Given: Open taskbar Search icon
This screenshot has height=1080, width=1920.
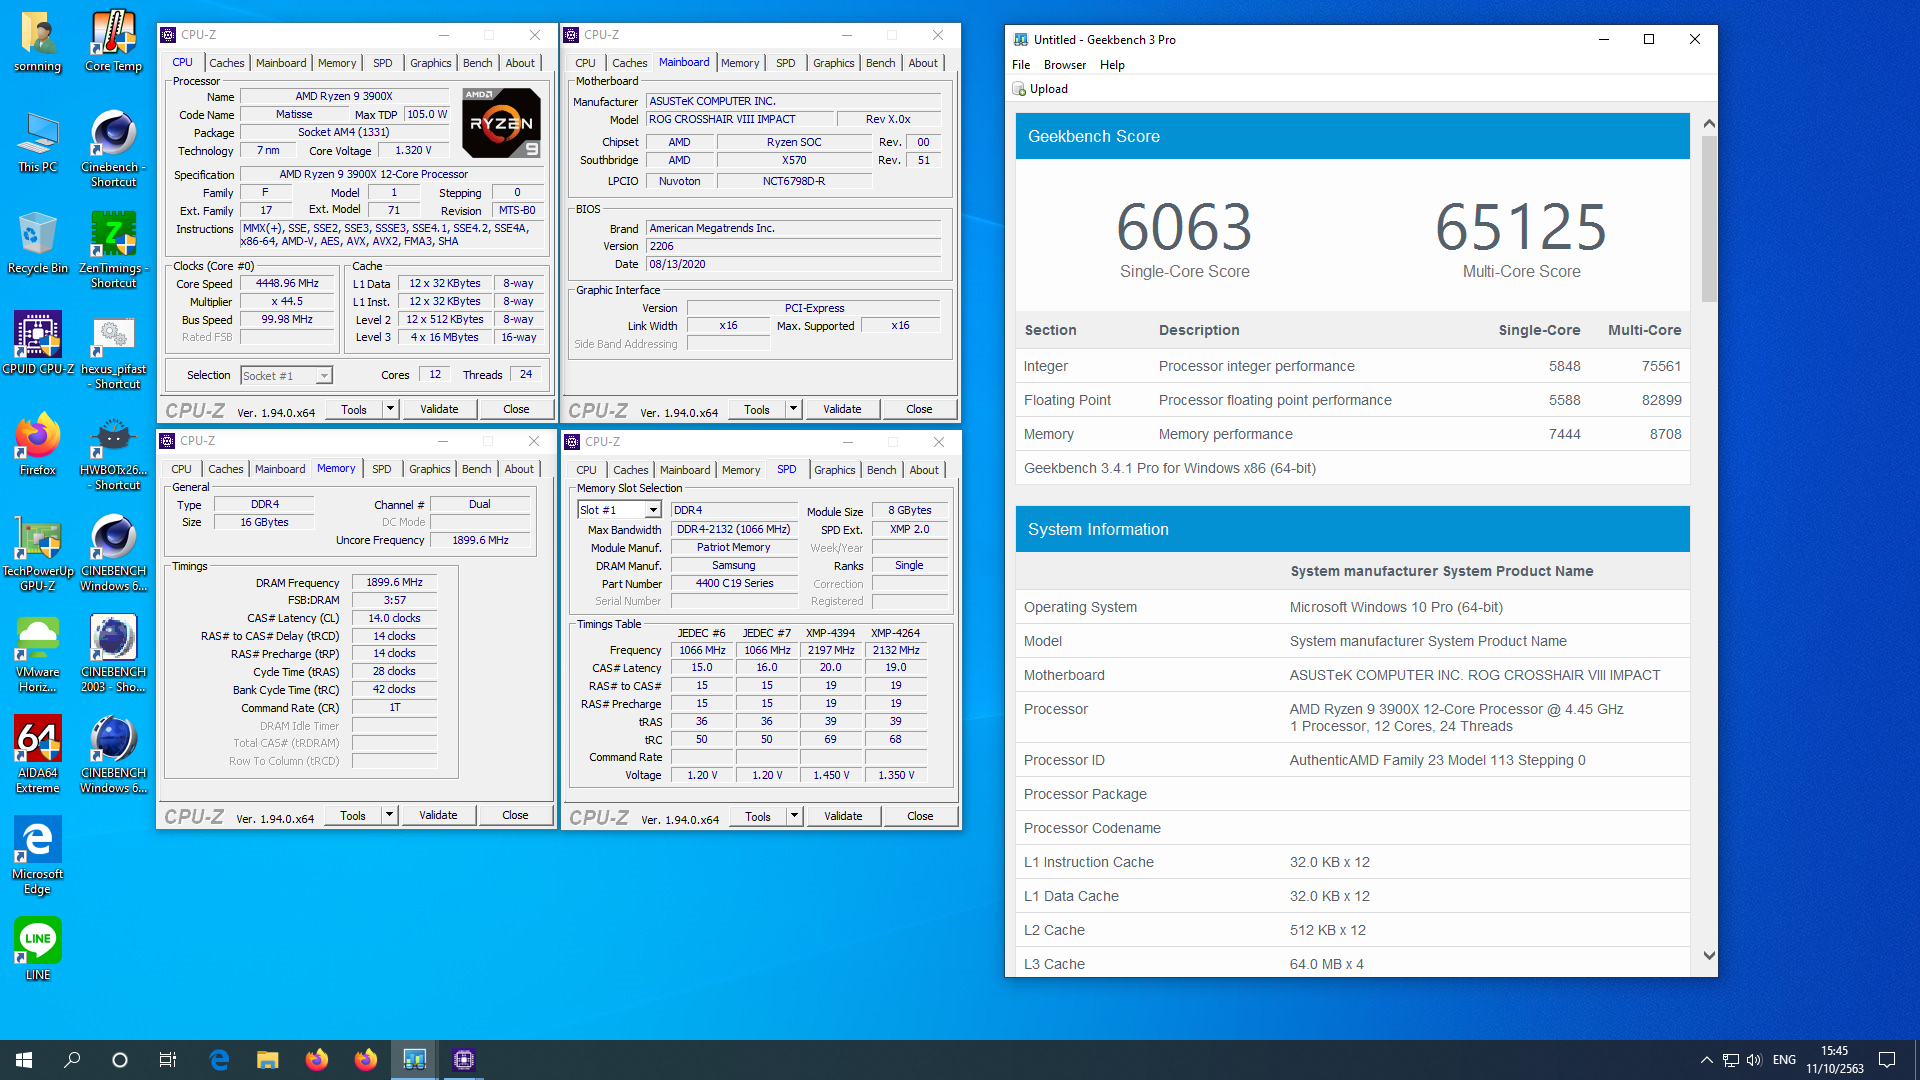Looking at the screenshot, I should tap(72, 1060).
